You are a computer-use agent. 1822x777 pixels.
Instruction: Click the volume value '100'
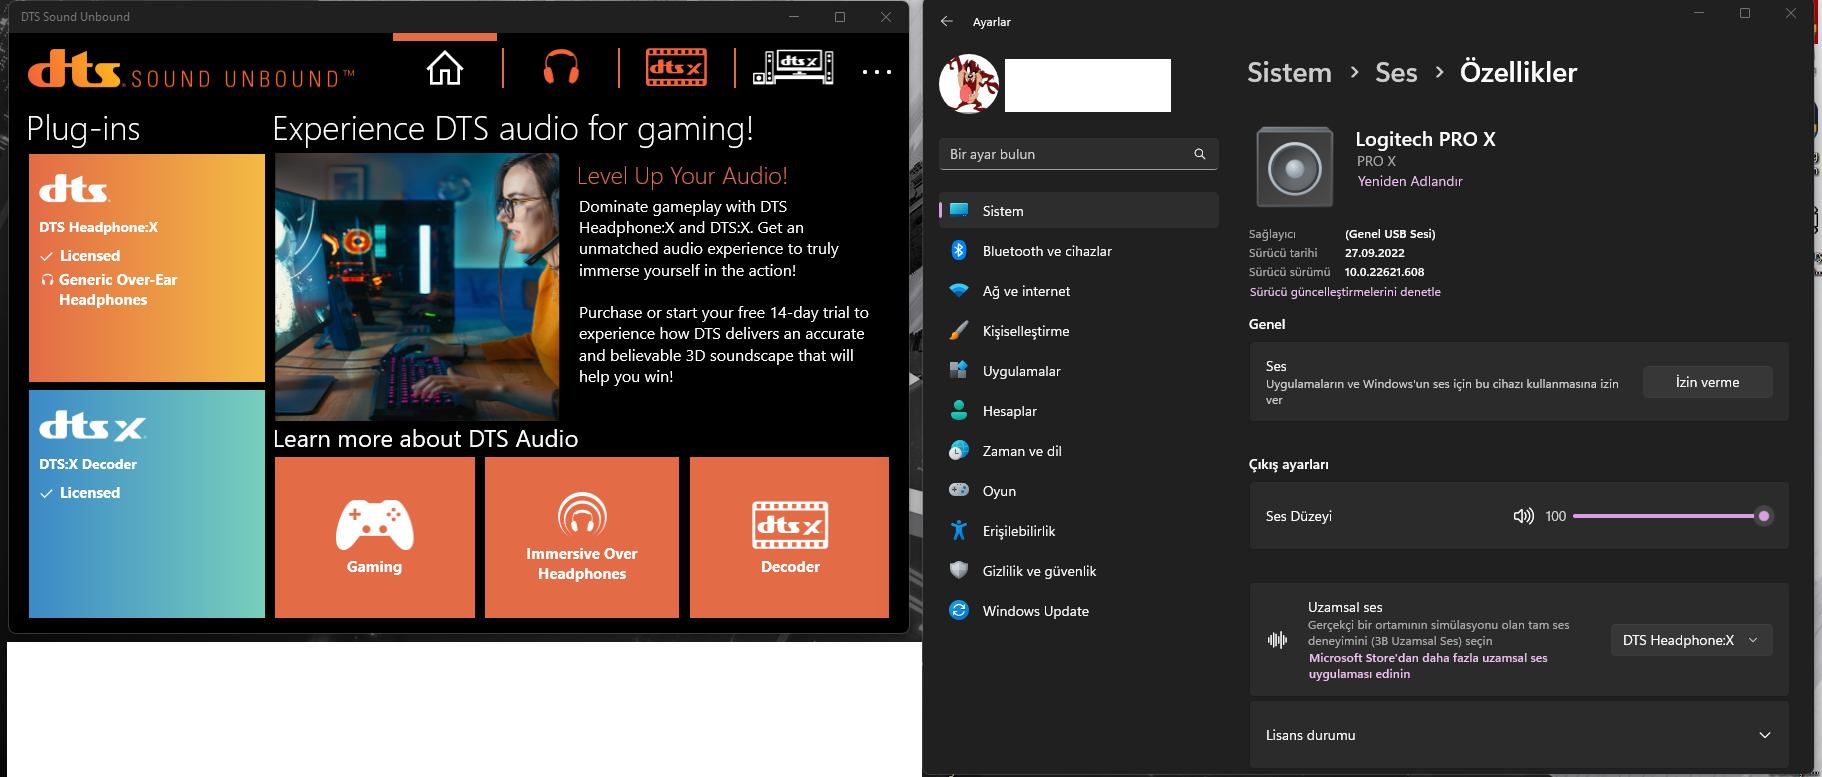pos(1555,516)
